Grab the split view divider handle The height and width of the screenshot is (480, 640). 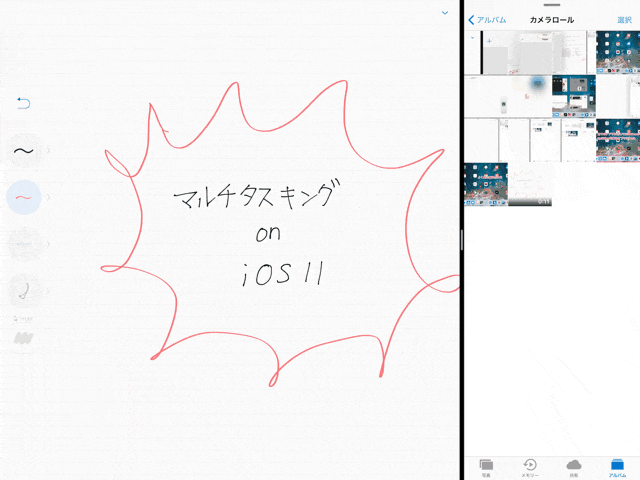pyautogui.click(x=462, y=240)
